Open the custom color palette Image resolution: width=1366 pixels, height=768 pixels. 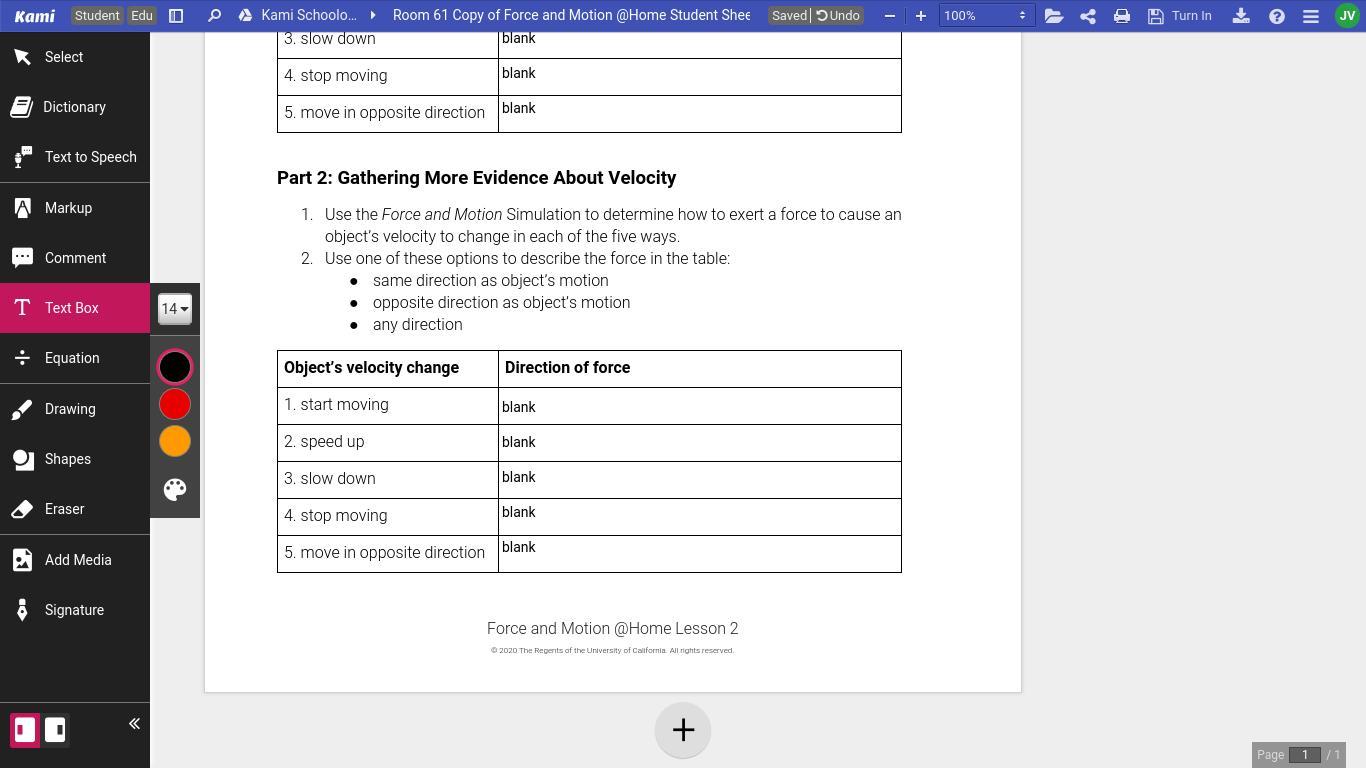point(175,489)
